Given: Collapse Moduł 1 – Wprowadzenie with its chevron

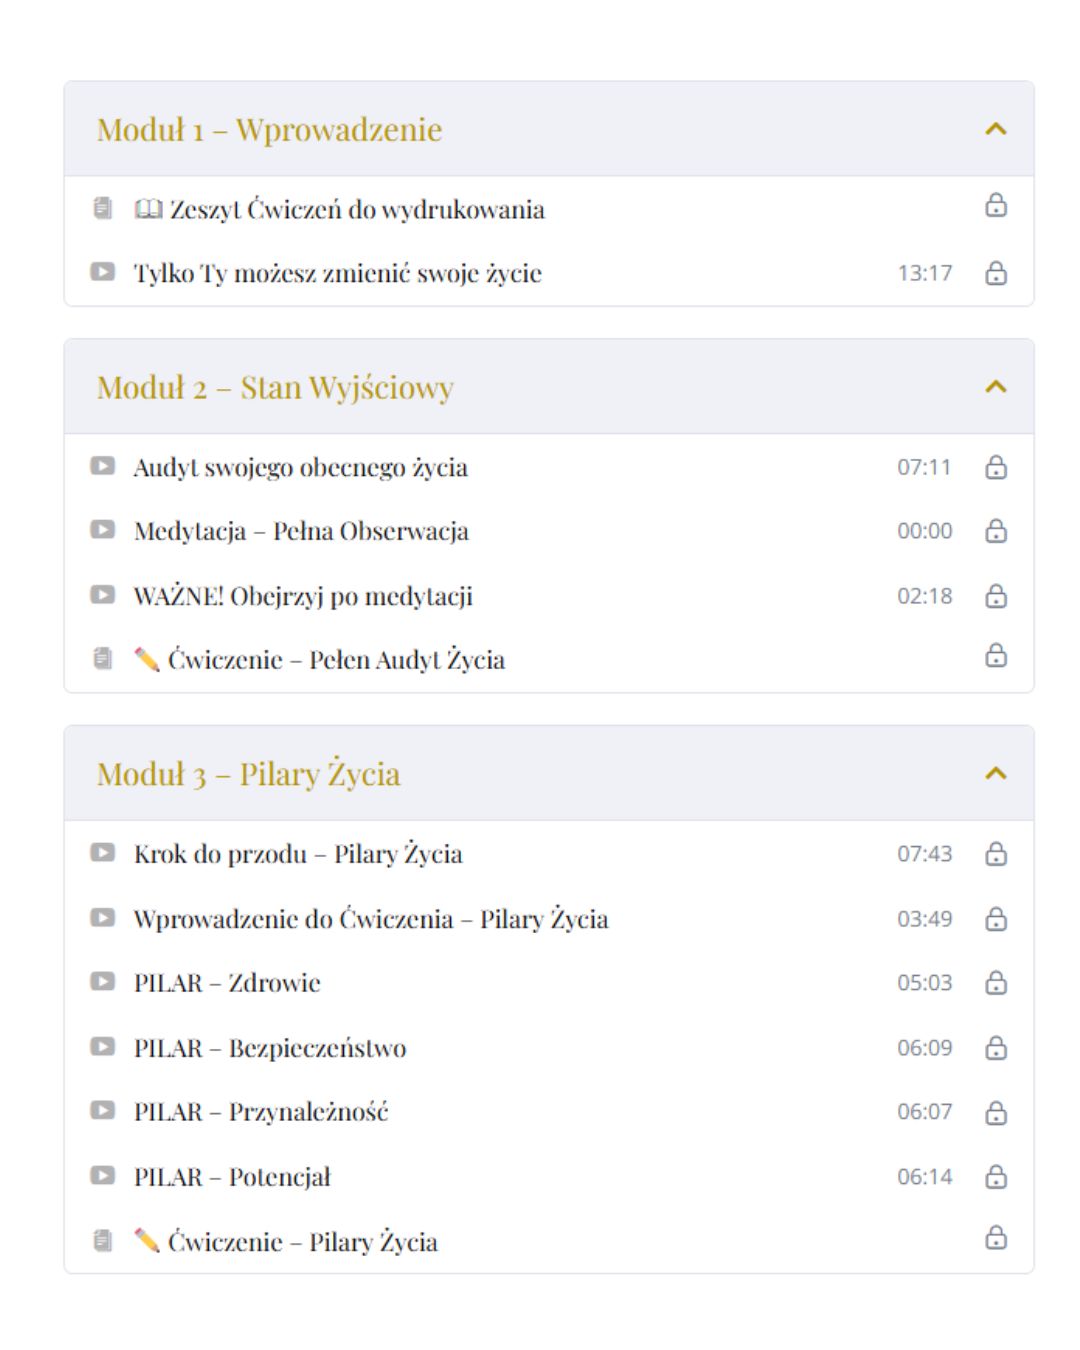Looking at the screenshot, I should pos(995,129).
